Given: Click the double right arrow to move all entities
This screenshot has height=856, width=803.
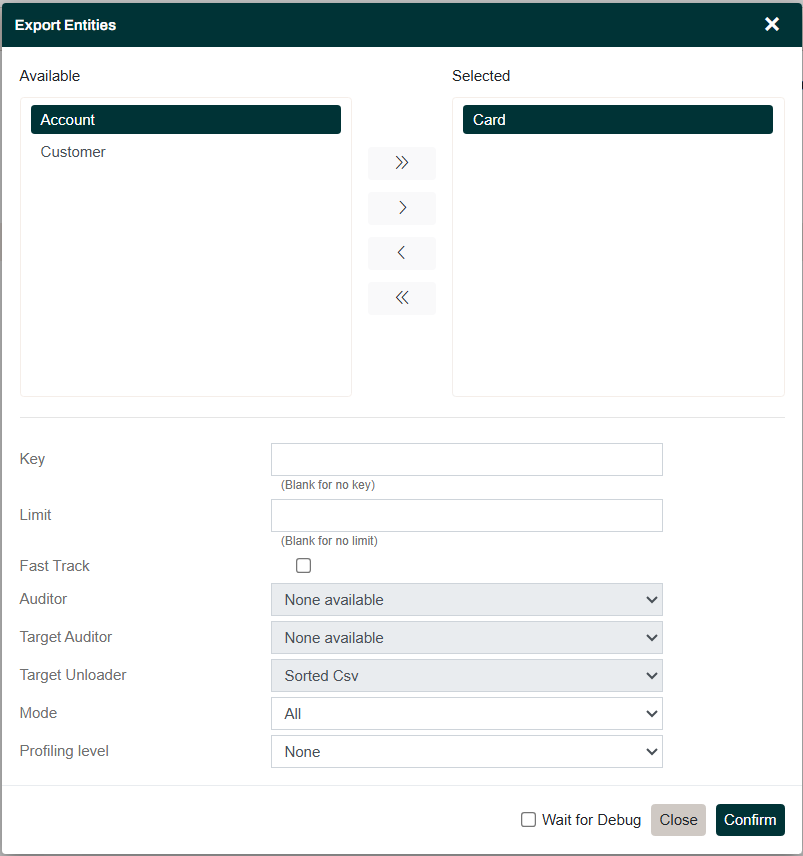Looking at the screenshot, I should click(x=401, y=163).
